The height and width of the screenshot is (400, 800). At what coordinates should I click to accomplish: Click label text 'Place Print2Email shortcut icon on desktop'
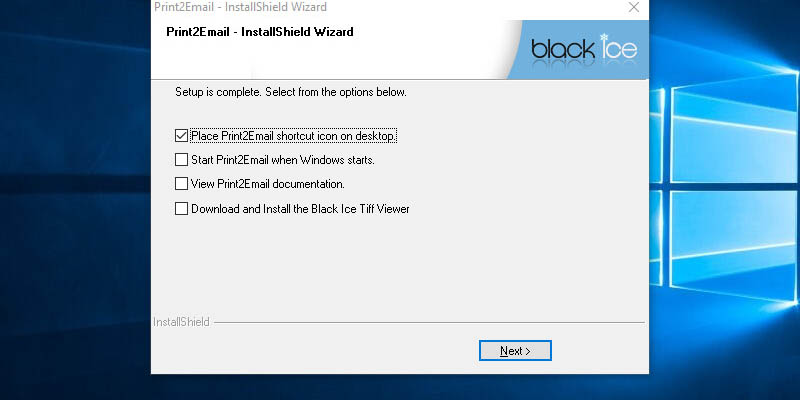pos(294,135)
